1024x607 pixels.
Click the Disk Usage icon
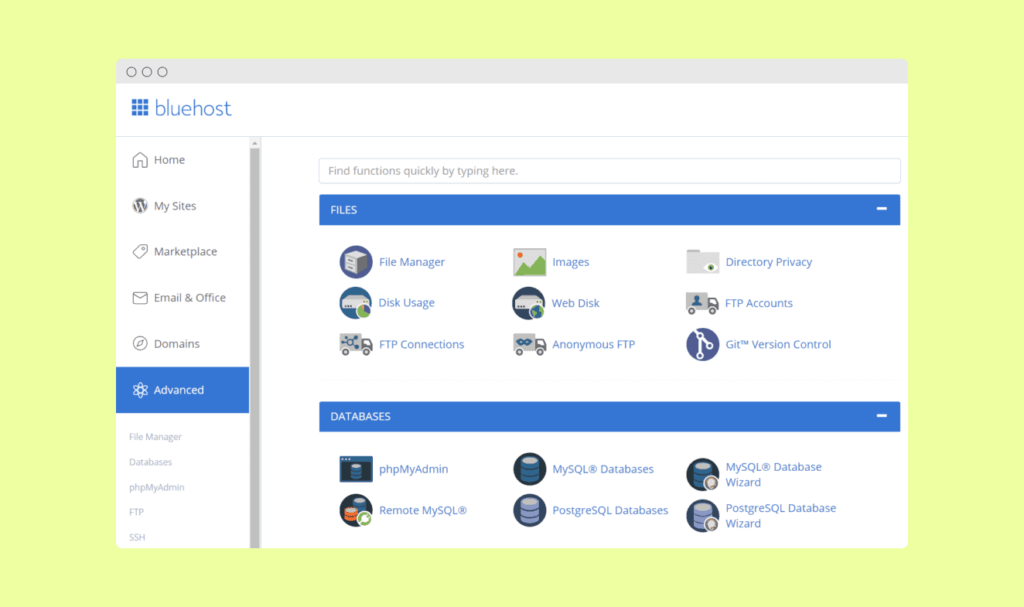pyautogui.click(x=356, y=303)
